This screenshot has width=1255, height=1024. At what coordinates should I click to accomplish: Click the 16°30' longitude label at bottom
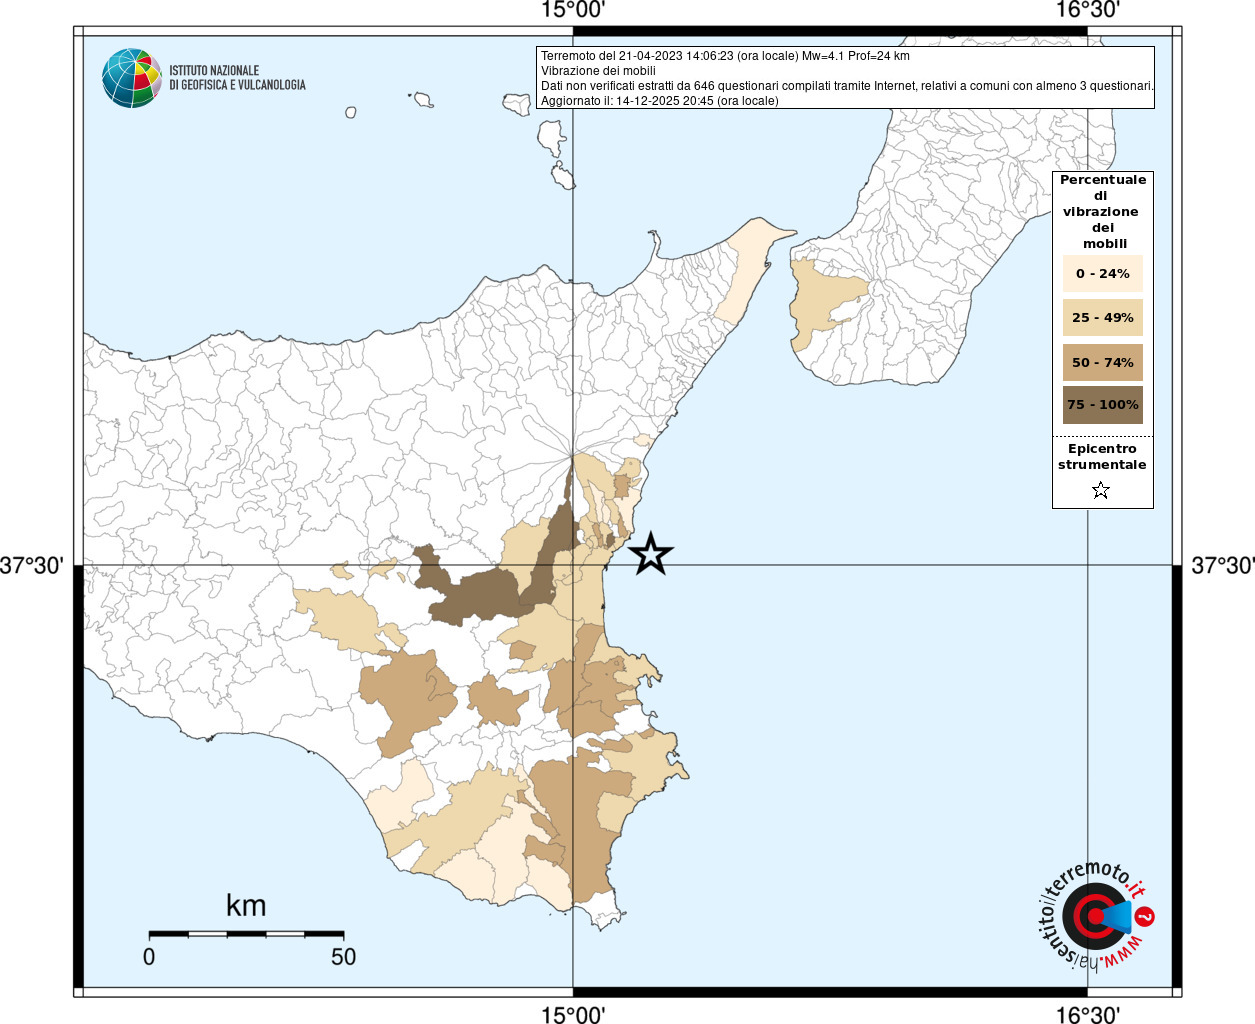pos(1088,1015)
